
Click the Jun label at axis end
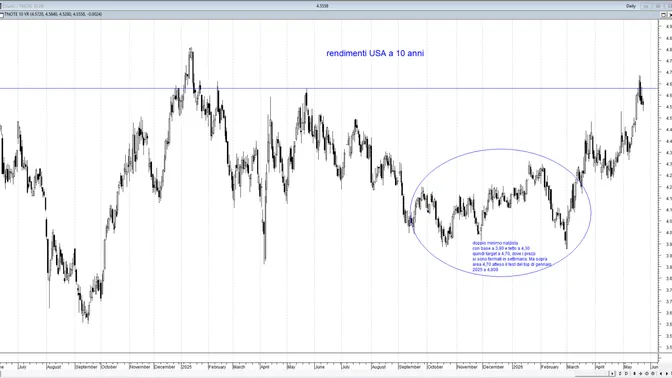point(654,367)
